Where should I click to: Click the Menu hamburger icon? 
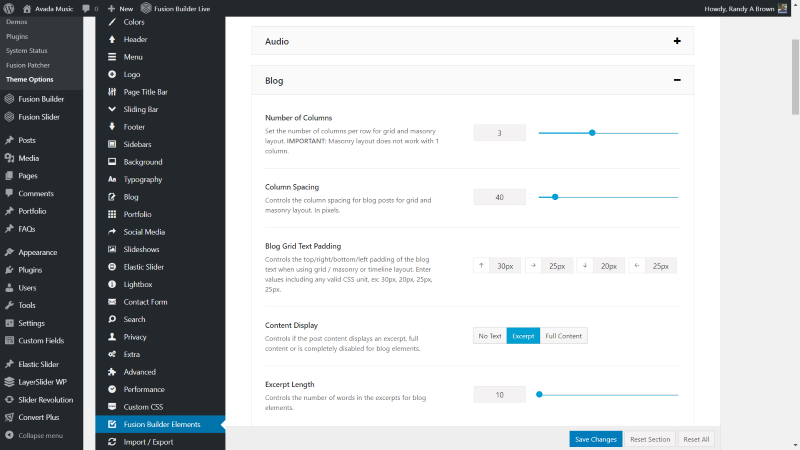(112, 57)
